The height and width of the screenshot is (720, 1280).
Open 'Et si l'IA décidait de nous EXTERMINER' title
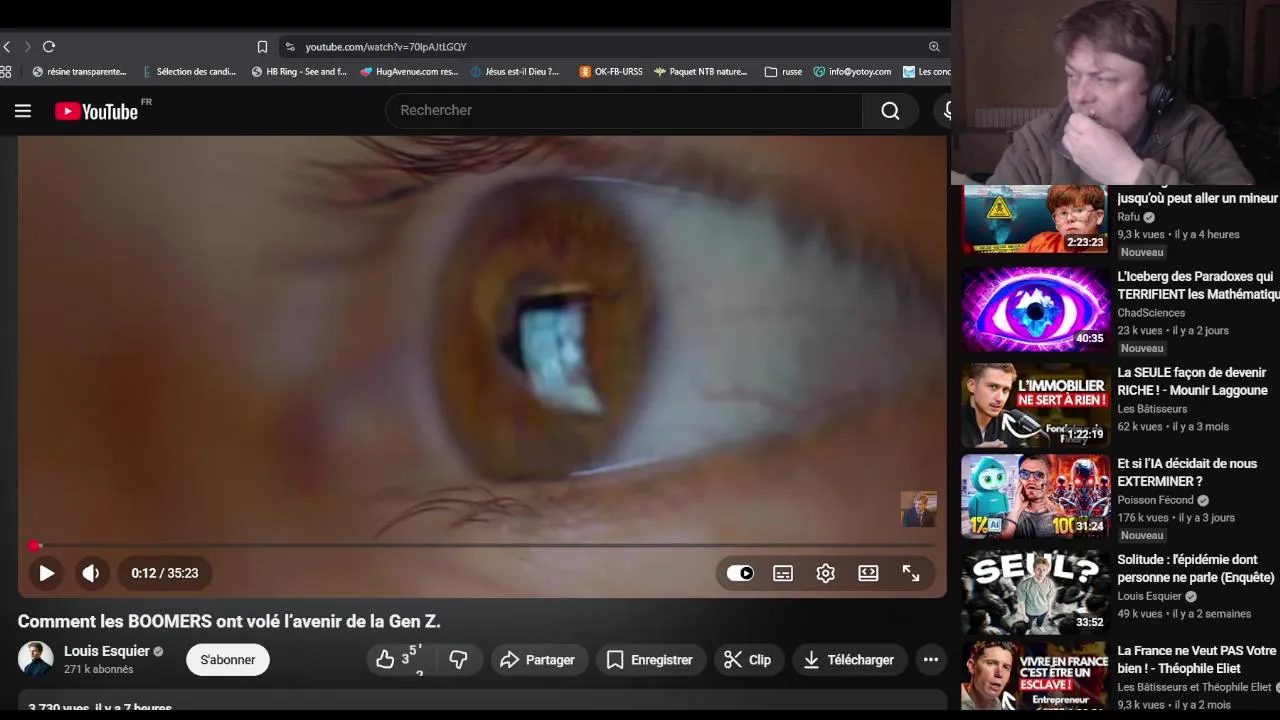pyautogui.click(x=1187, y=473)
